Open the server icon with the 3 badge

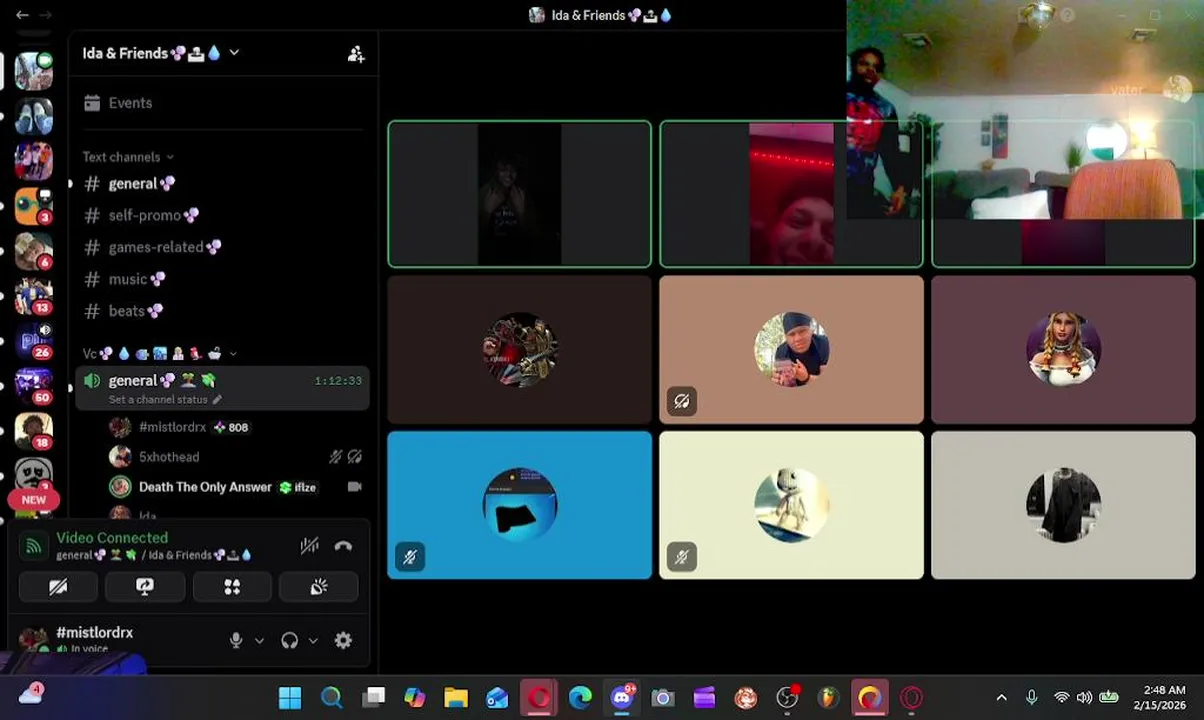coord(33,206)
